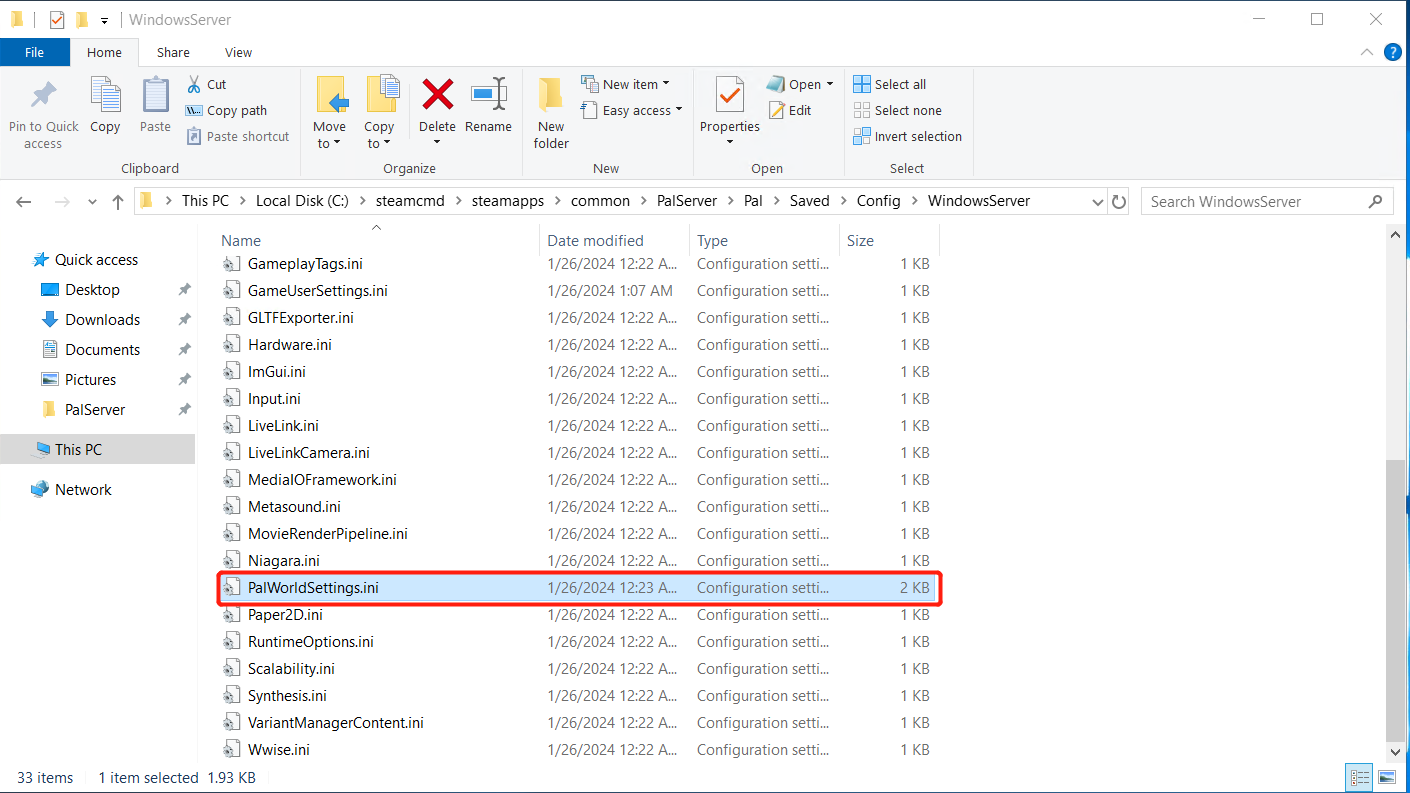
Task: Click the Copy icon in Clipboard group
Action: (105, 95)
